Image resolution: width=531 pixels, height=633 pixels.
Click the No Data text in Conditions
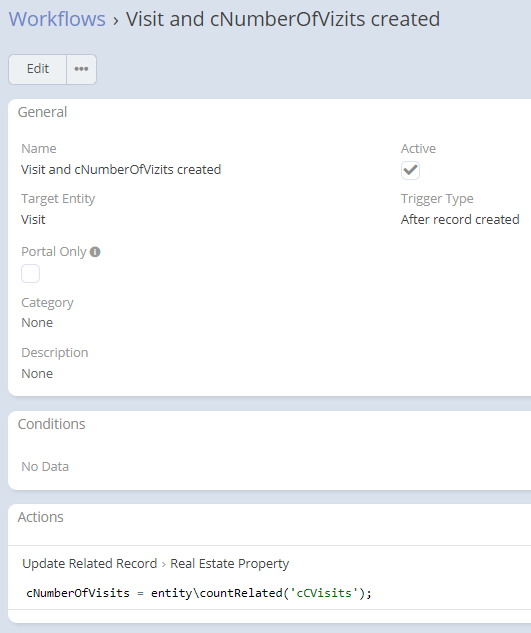pos(45,467)
